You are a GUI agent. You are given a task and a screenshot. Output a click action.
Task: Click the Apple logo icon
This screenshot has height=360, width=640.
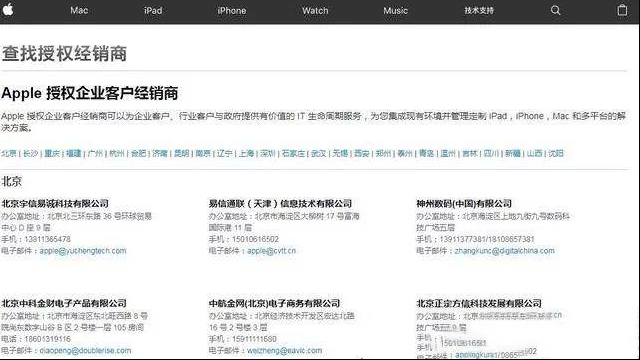(x=8, y=9)
